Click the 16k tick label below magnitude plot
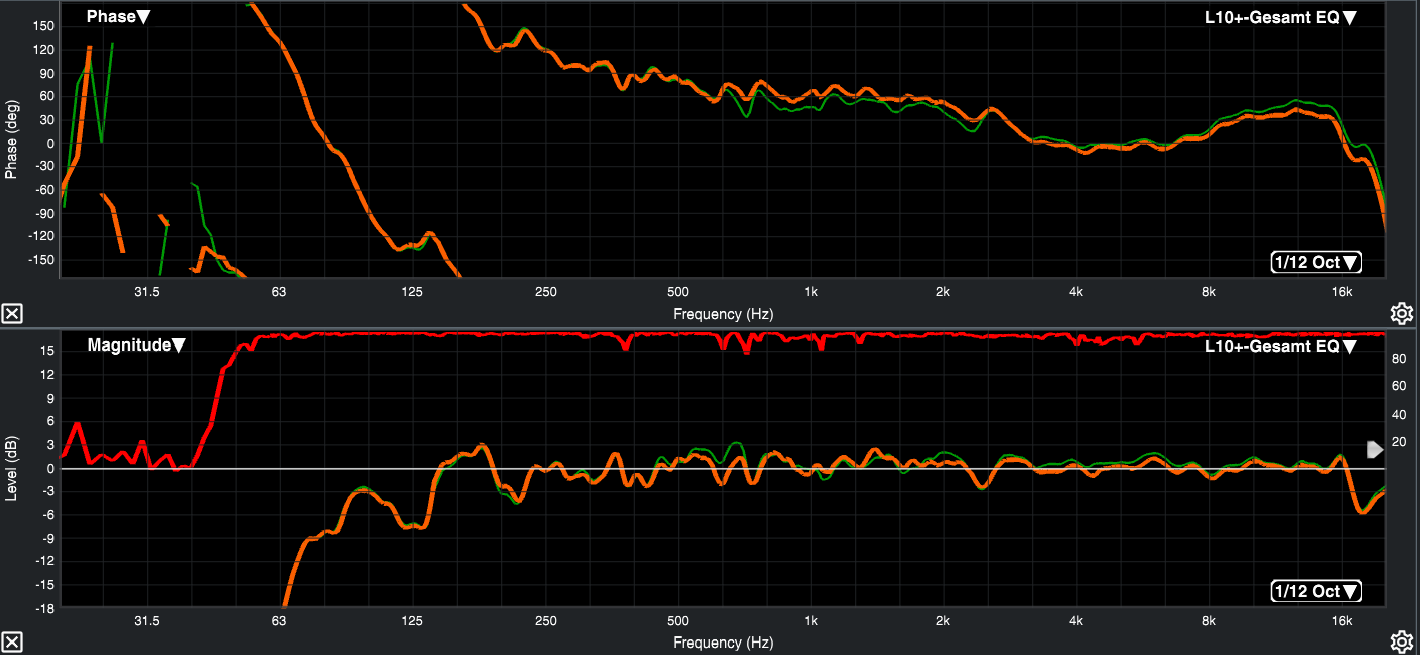1420x655 pixels. tap(1342, 621)
